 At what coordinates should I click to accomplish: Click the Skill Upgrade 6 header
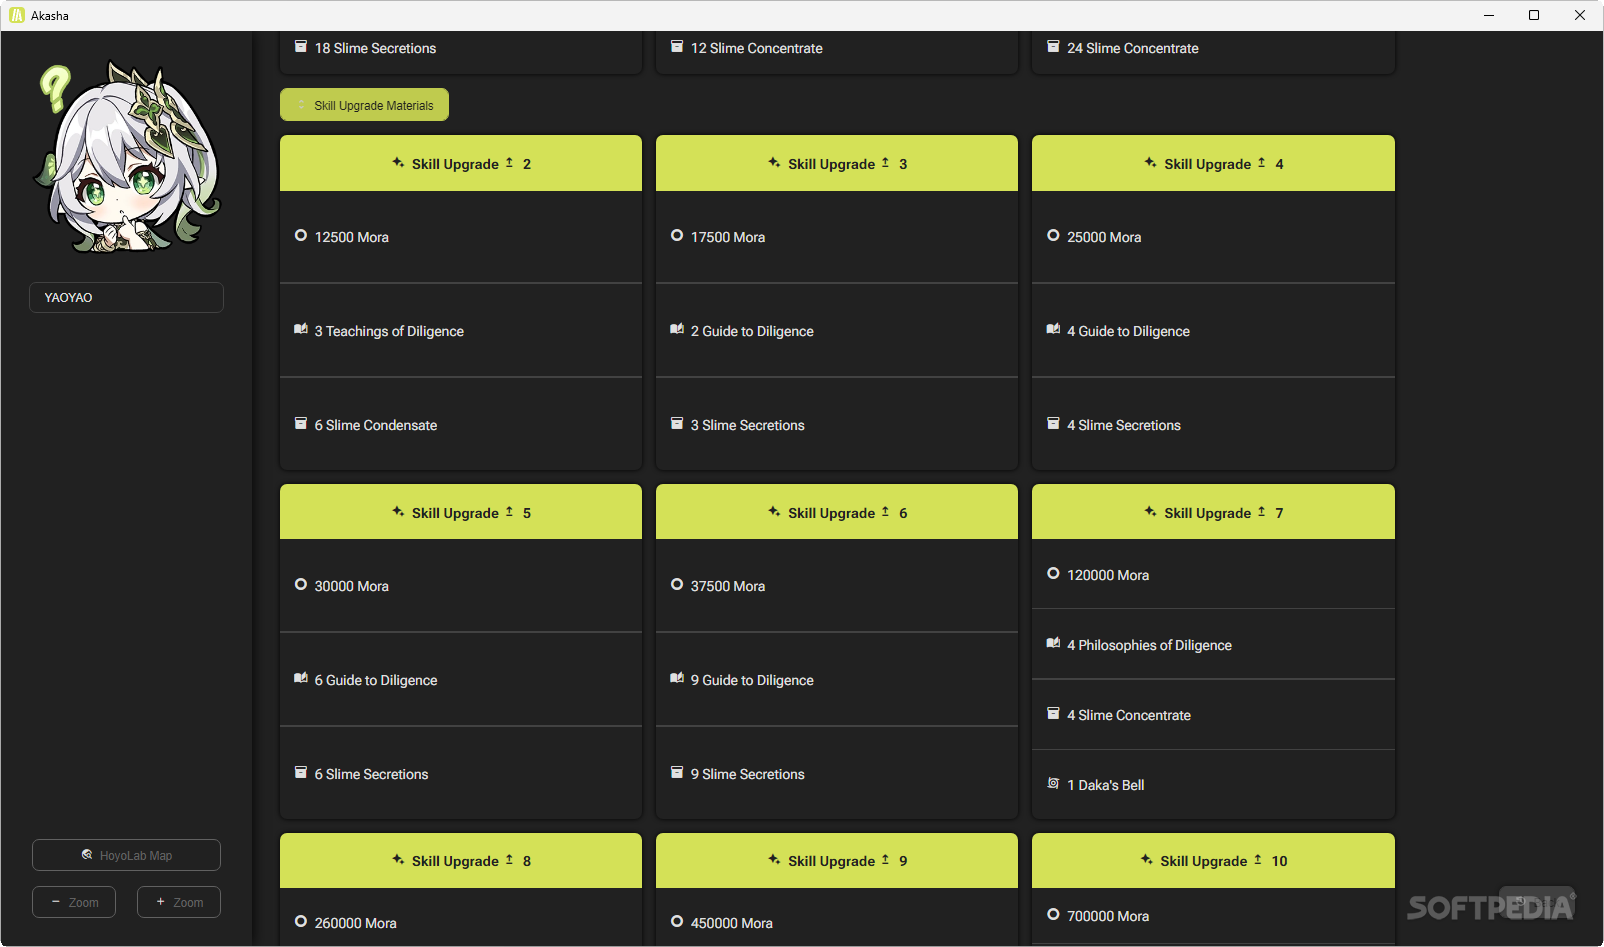pyautogui.click(x=837, y=512)
